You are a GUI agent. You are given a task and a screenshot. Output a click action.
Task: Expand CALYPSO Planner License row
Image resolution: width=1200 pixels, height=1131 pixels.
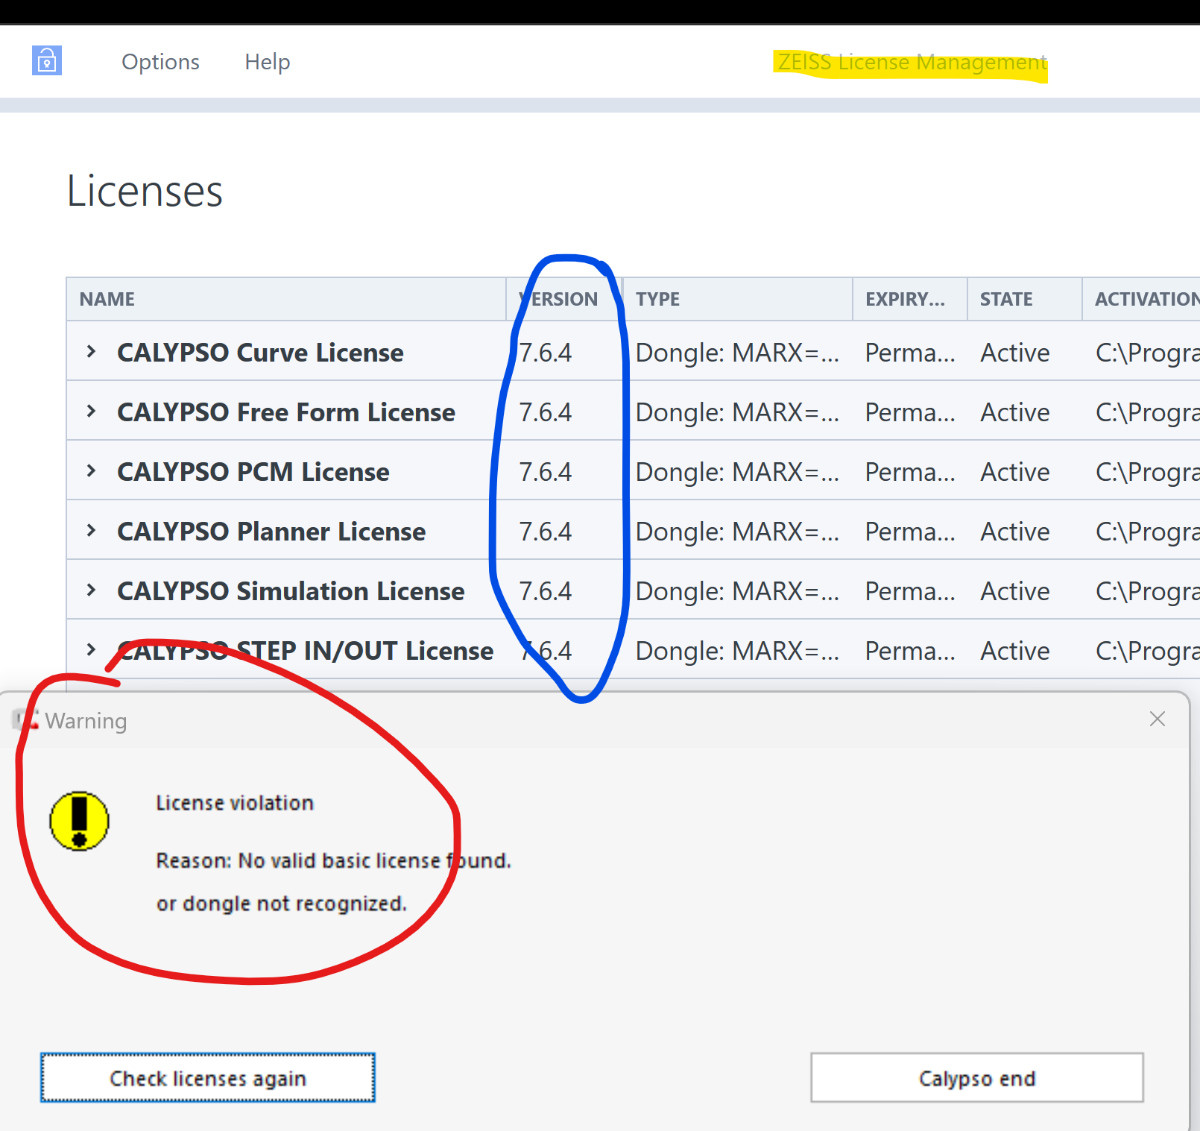91,530
